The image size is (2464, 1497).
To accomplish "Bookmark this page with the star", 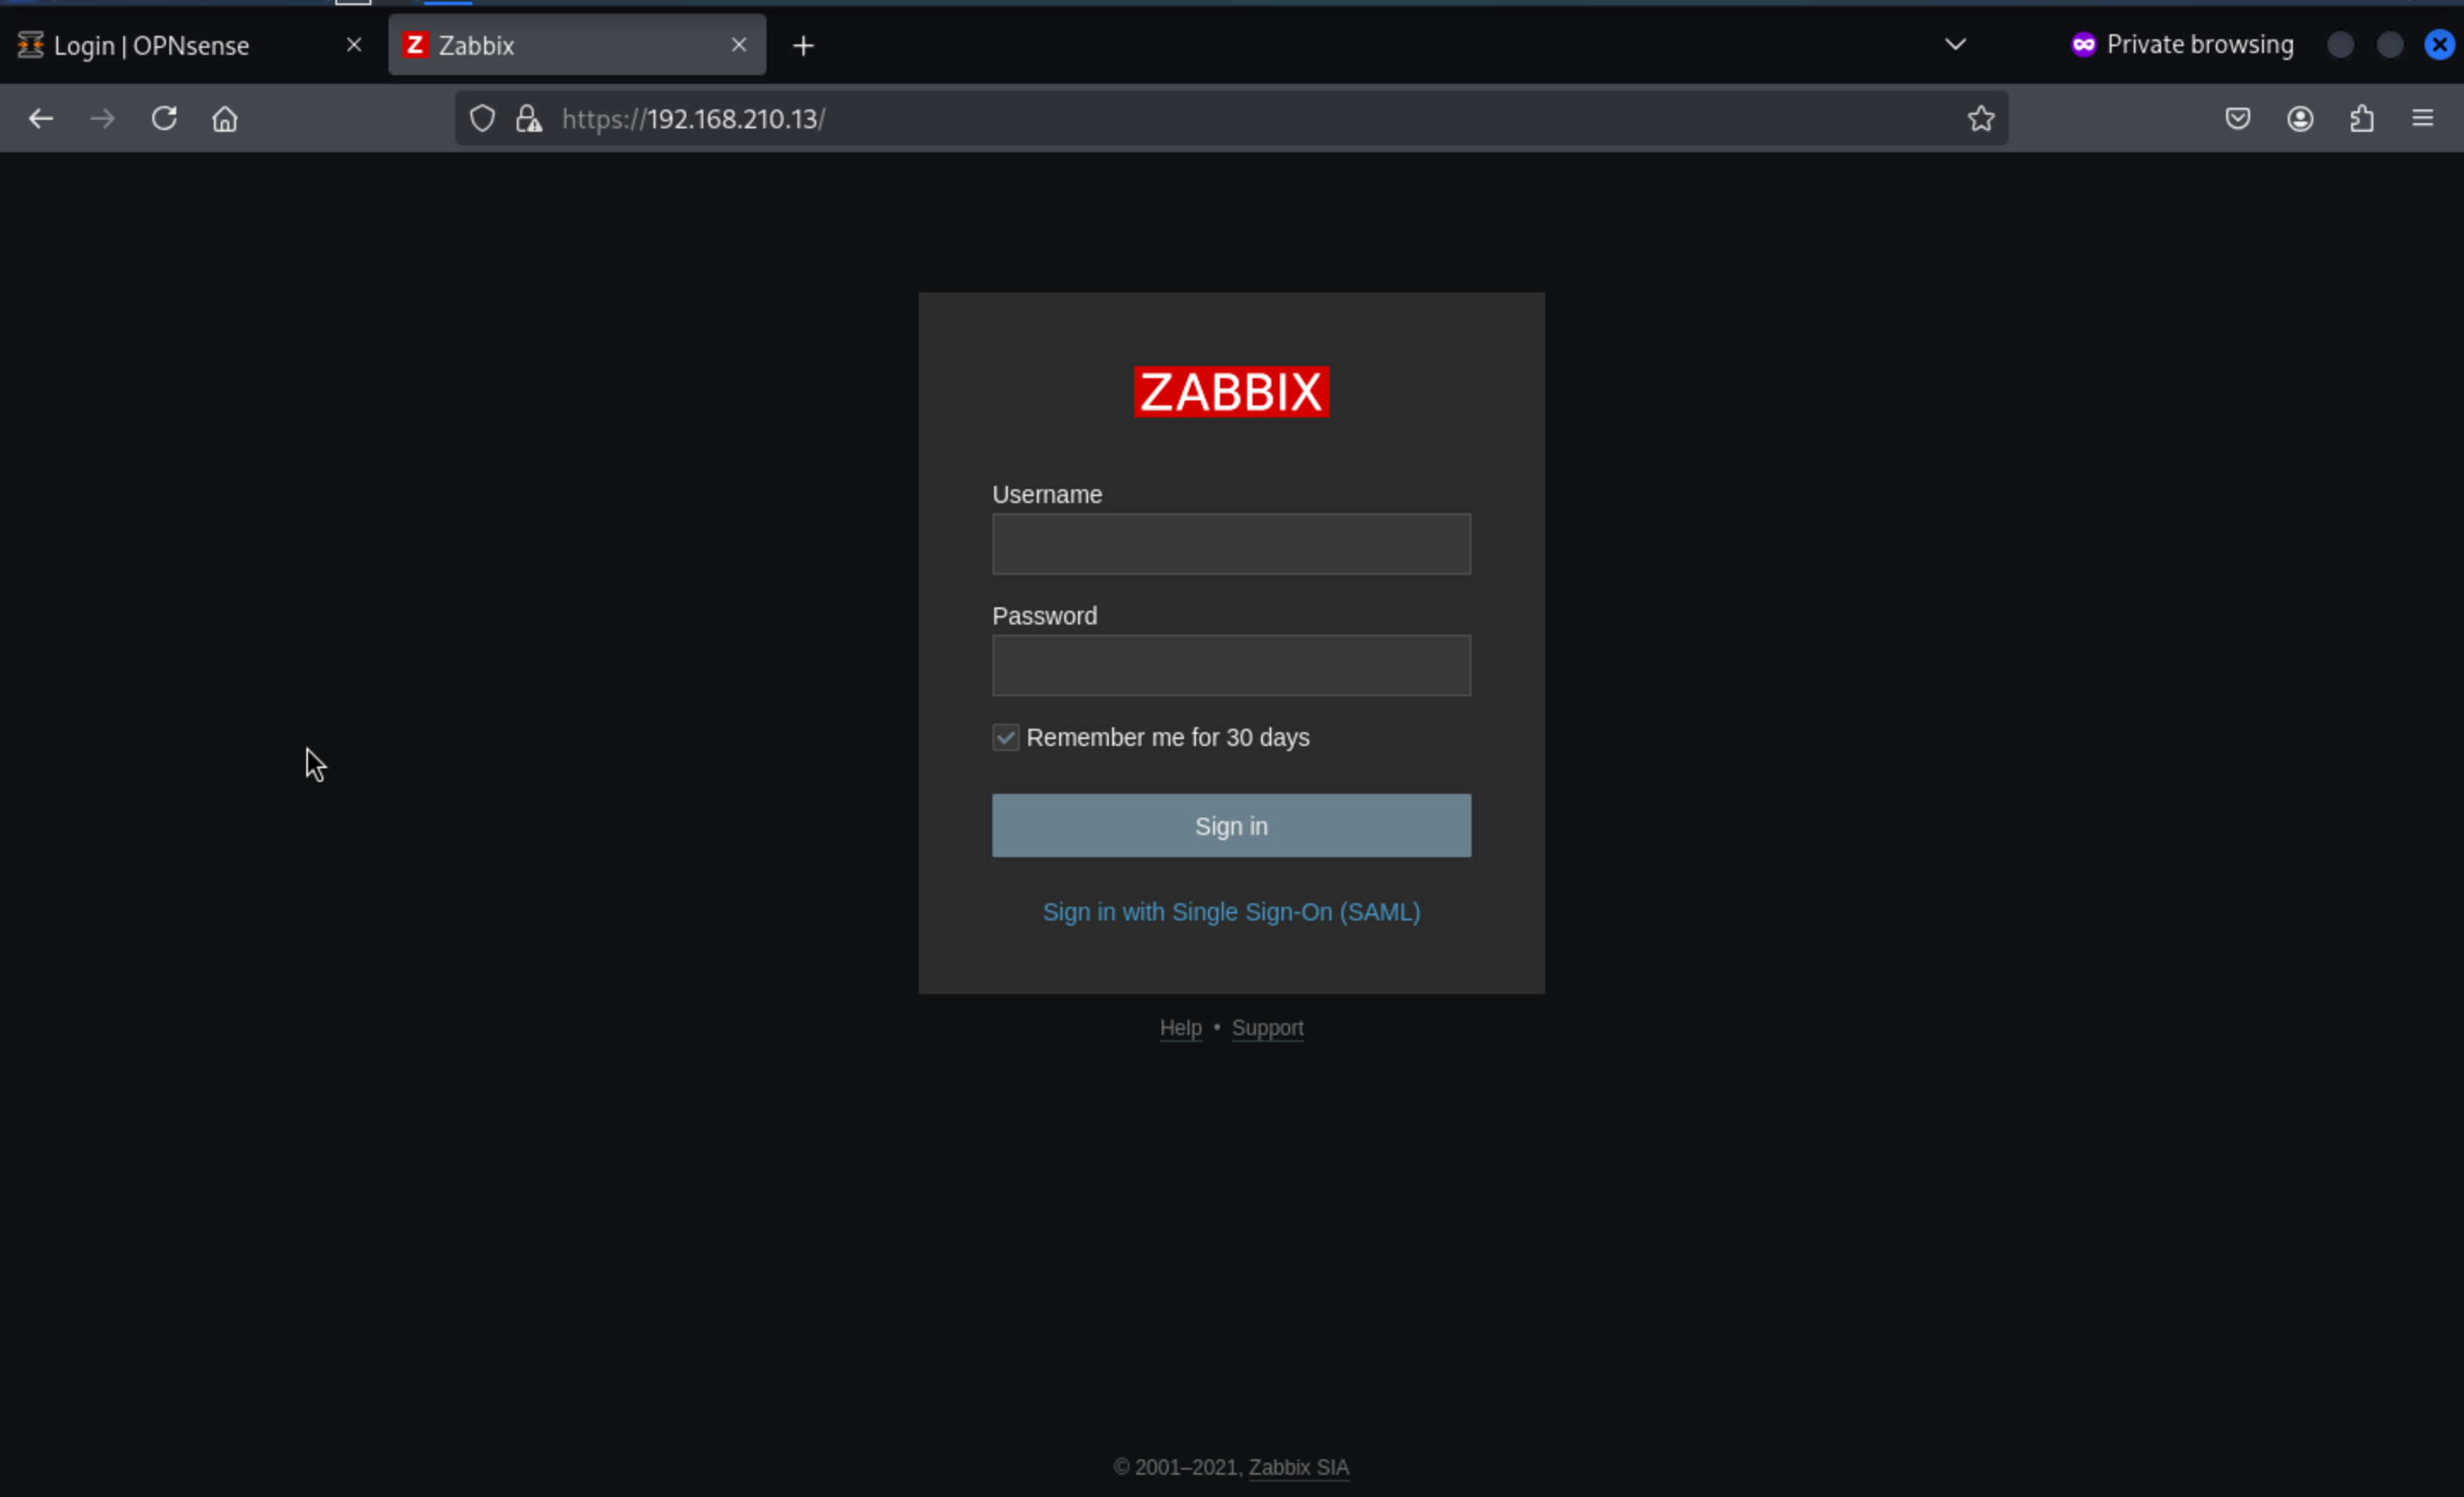I will (x=1980, y=119).
